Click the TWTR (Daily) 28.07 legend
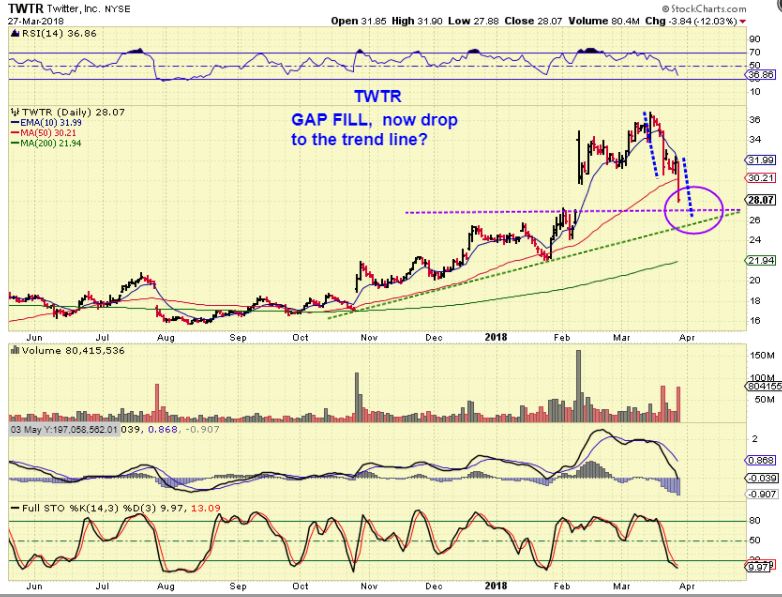The height and width of the screenshot is (597, 782). tap(73, 112)
